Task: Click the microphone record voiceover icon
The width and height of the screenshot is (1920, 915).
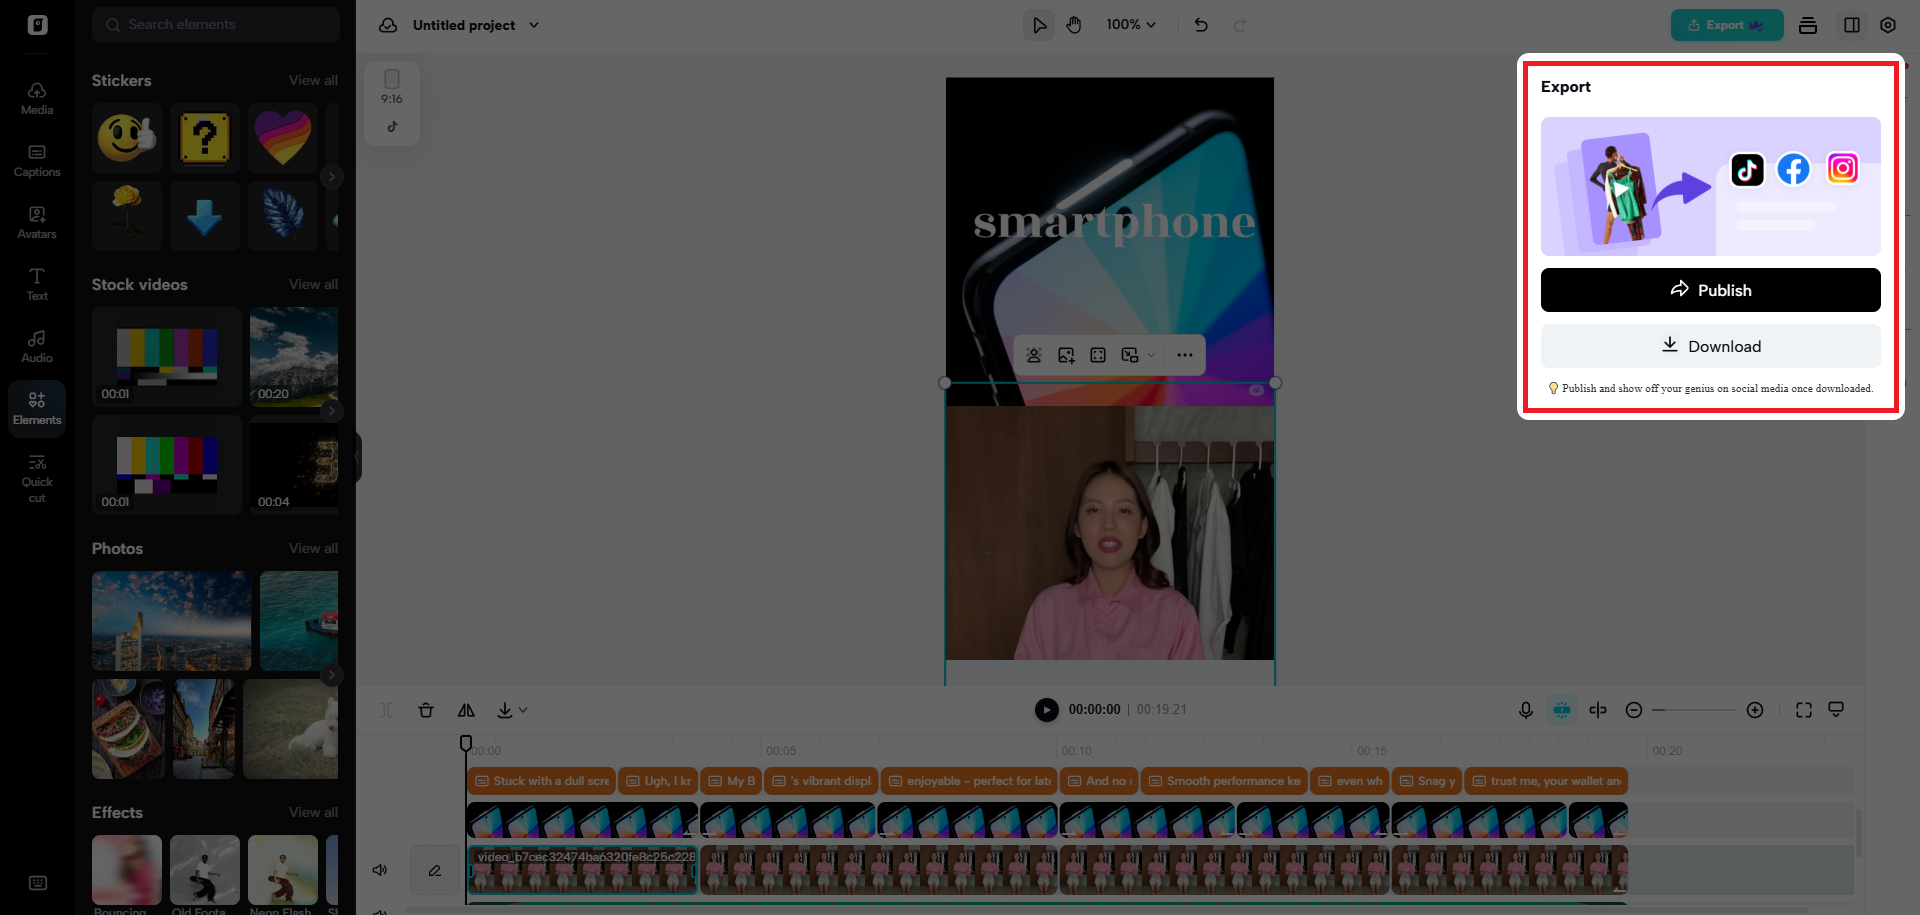Action: click(x=1526, y=710)
